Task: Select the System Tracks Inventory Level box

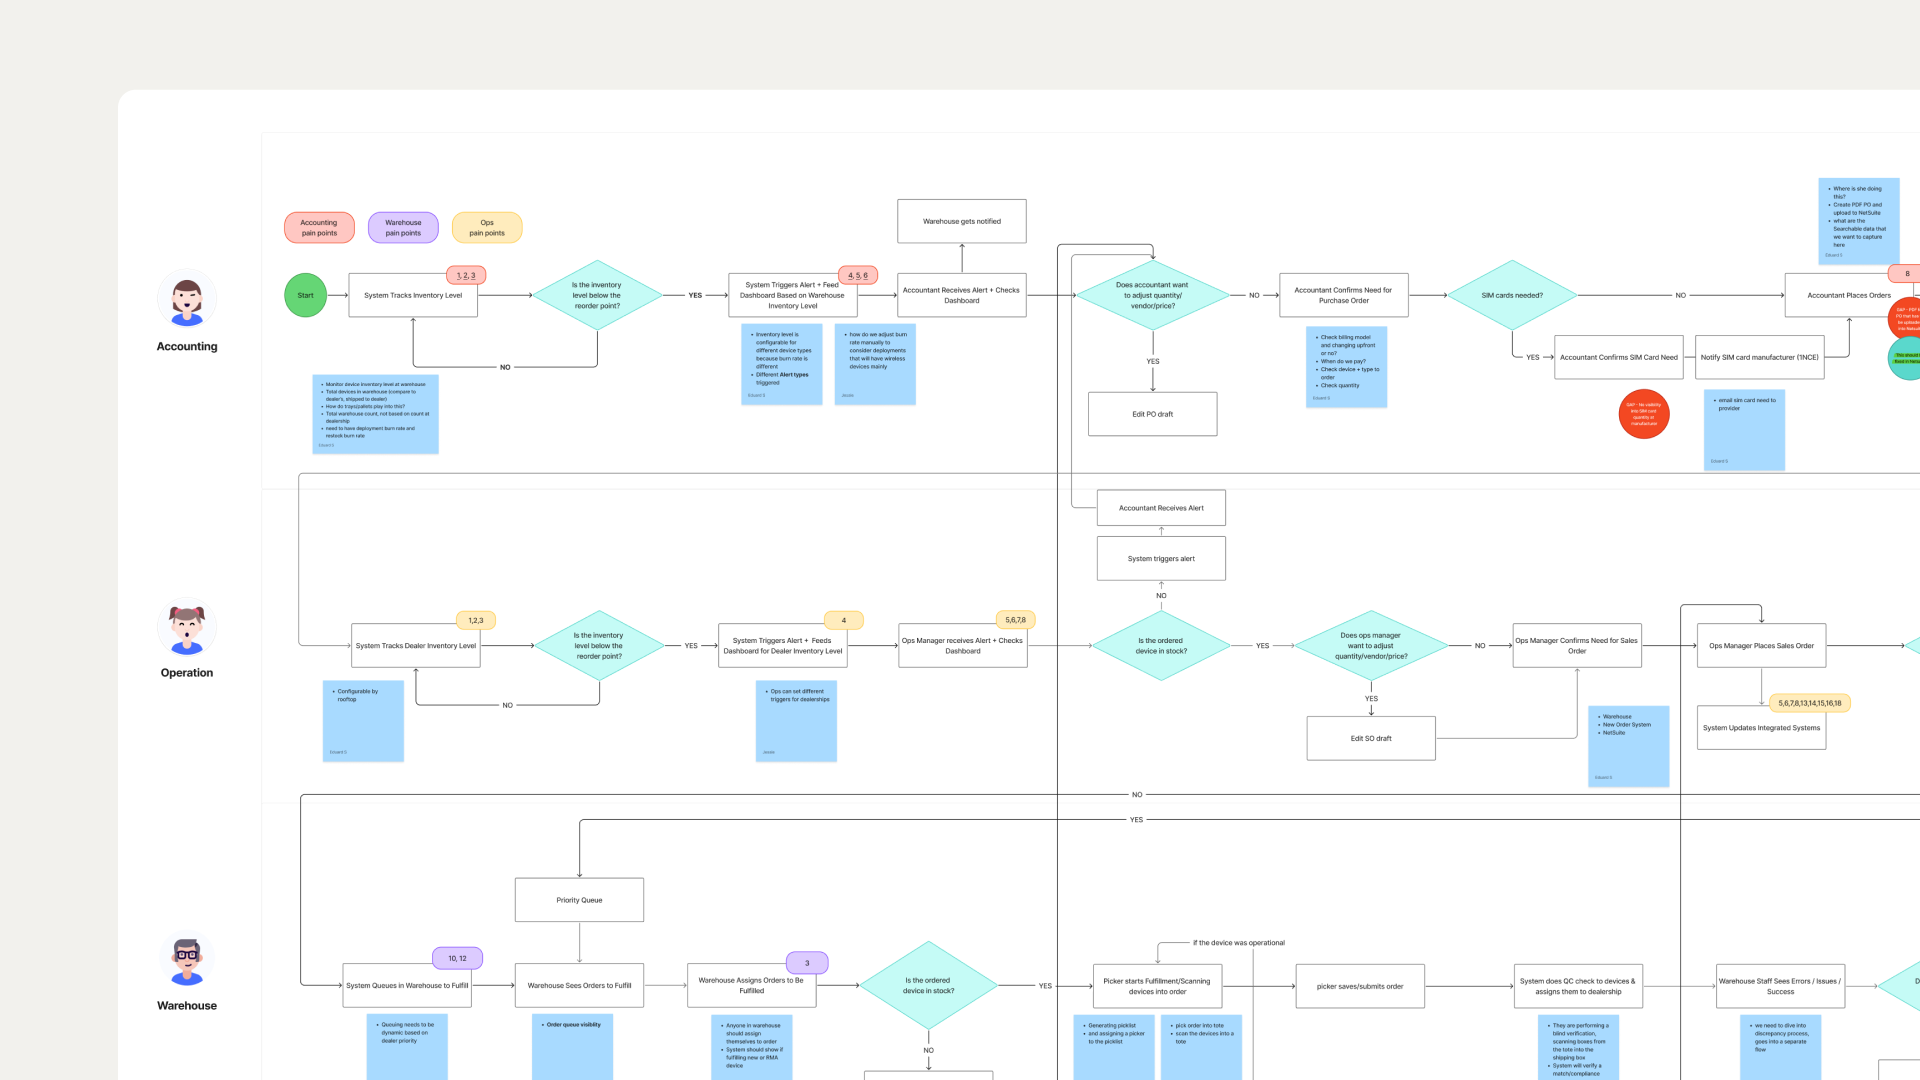Action: click(x=413, y=295)
